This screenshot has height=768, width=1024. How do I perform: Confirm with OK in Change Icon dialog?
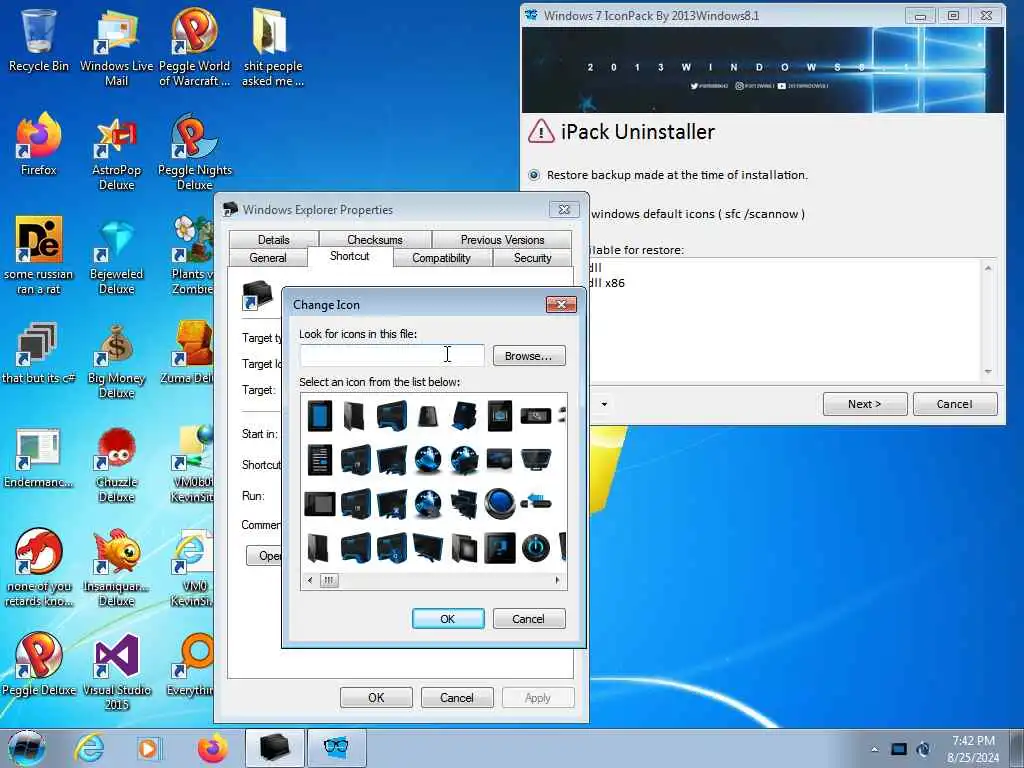(448, 618)
